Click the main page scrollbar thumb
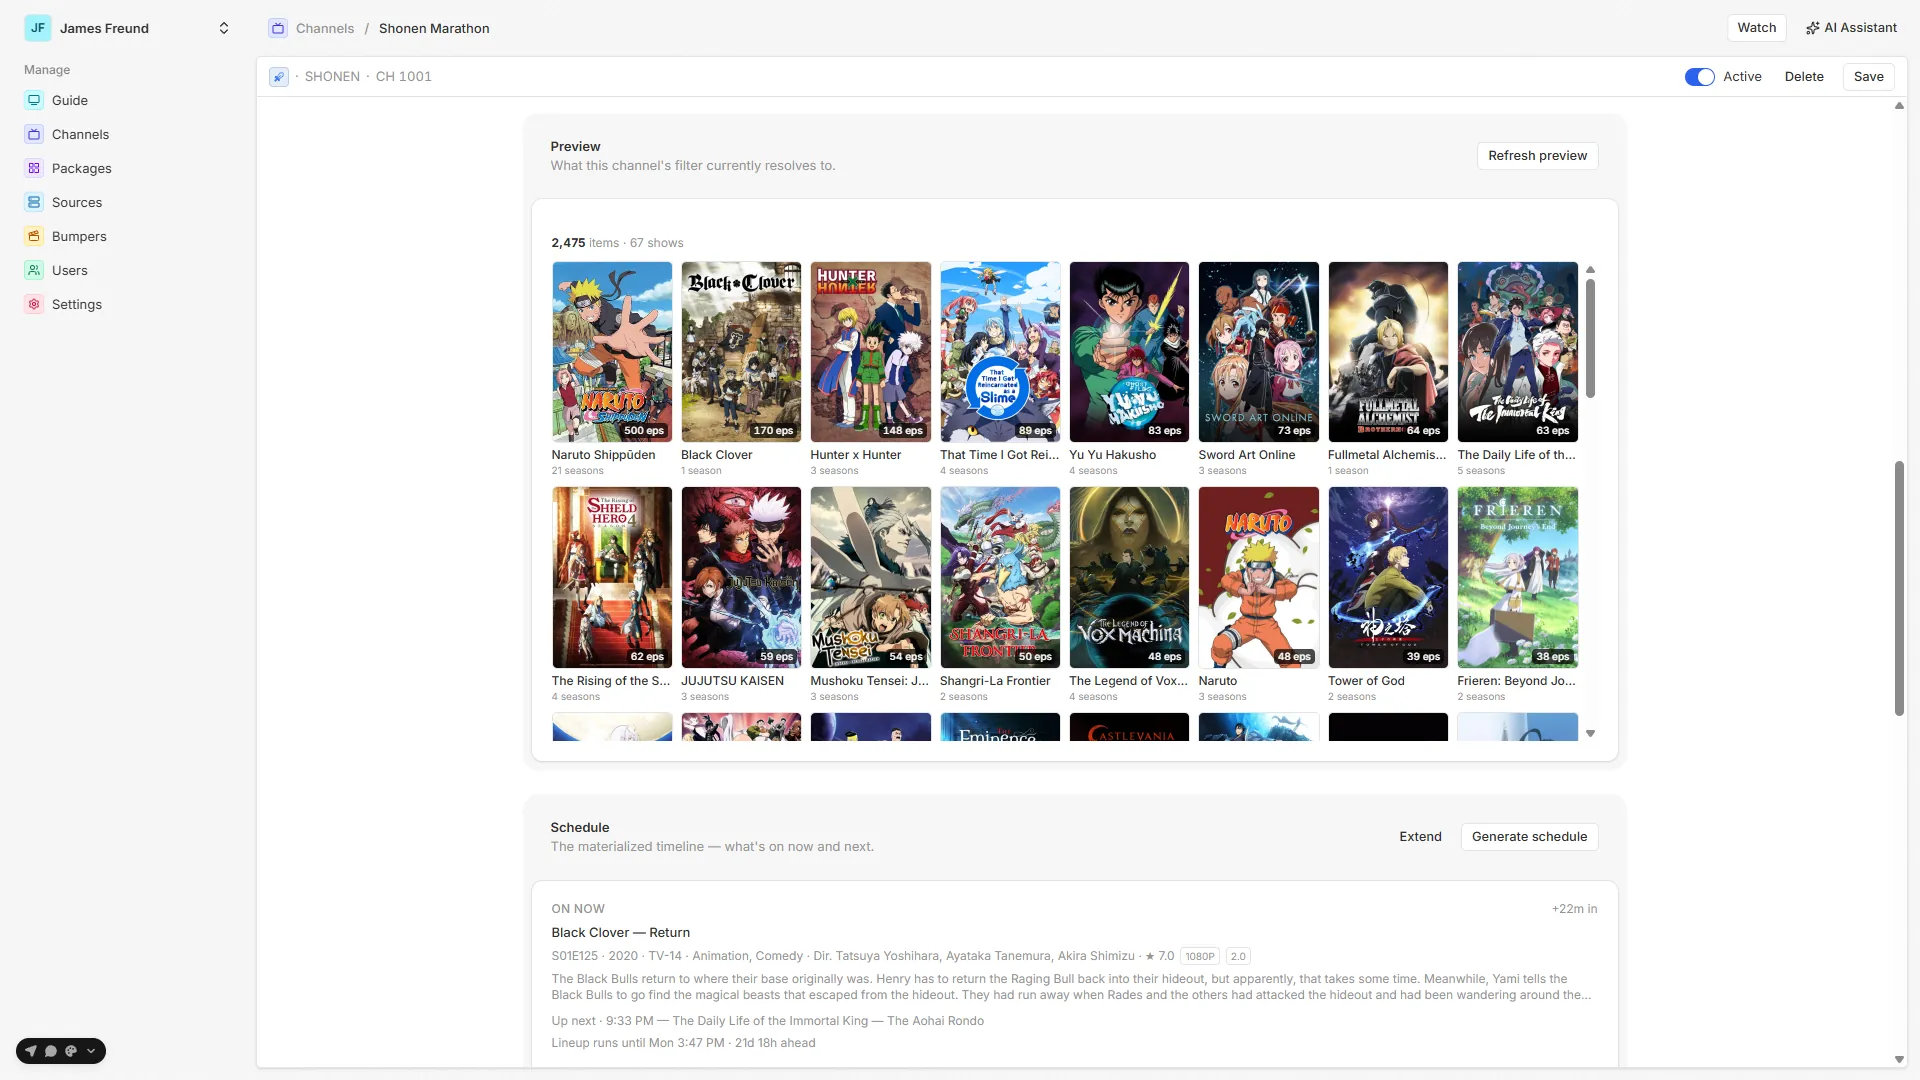Screen dimensions: 1920x1080 click(1899, 588)
